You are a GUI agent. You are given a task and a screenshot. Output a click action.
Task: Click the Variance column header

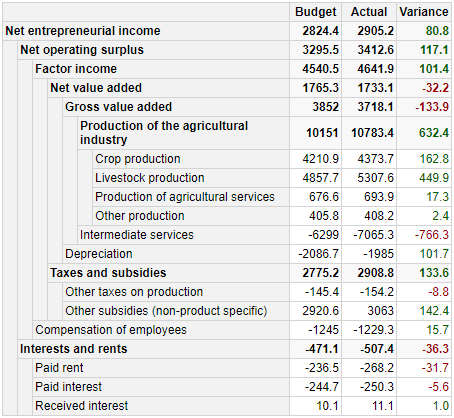click(x=424, y=12)
